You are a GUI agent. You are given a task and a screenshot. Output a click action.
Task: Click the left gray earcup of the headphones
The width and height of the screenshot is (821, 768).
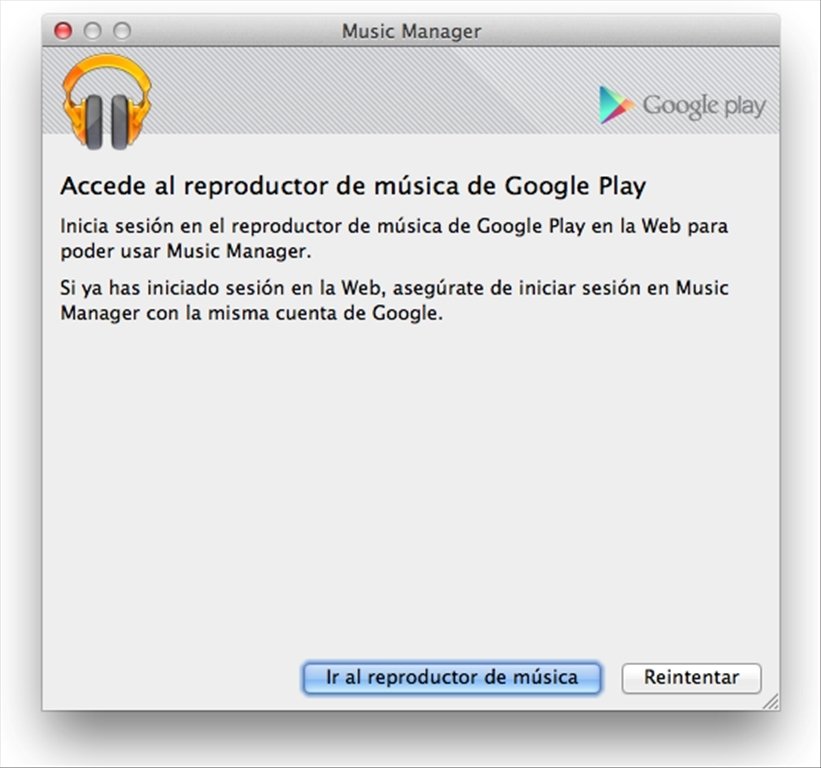pos(94,122)
